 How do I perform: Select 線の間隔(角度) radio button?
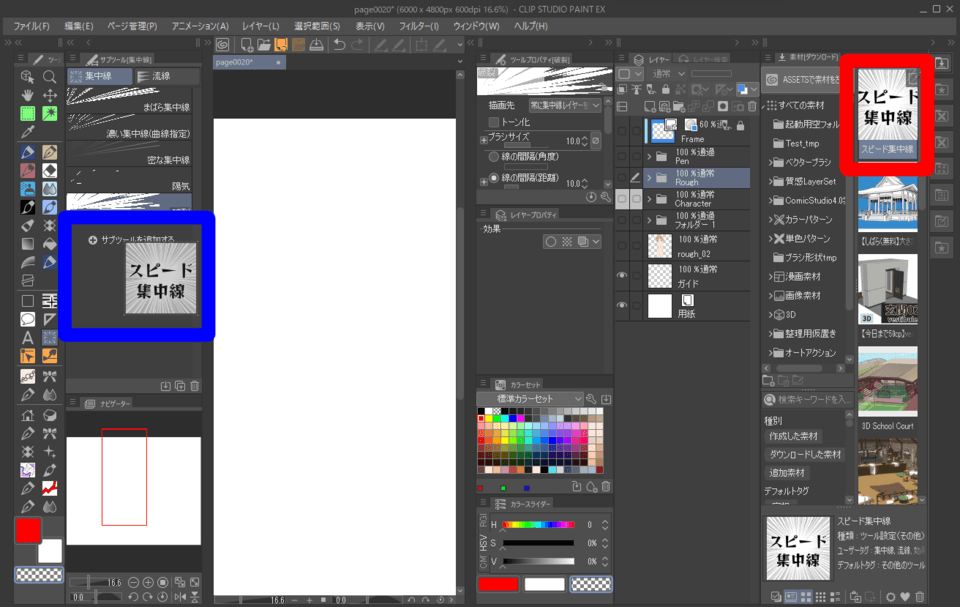click(x=493, y=157)
